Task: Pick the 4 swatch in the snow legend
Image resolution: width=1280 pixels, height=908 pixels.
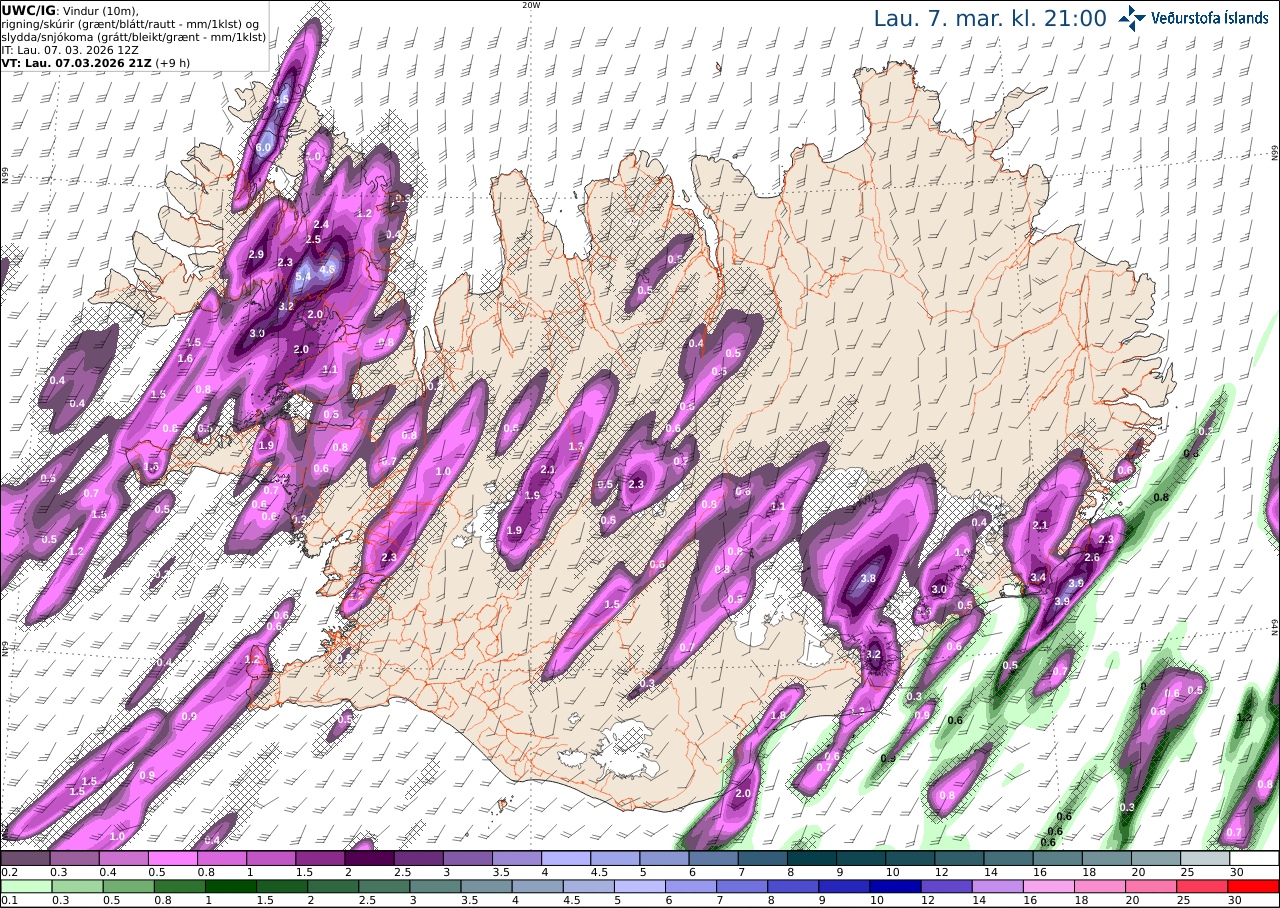Action: 566,858
